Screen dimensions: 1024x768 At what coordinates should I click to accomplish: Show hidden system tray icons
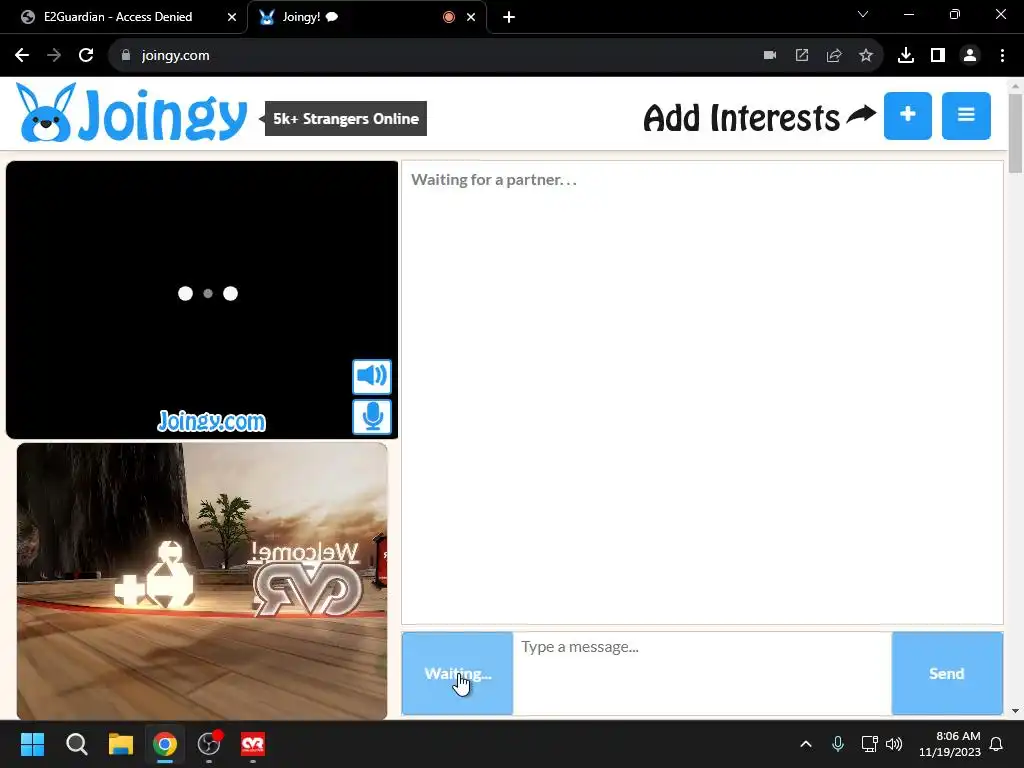point(806,744)
